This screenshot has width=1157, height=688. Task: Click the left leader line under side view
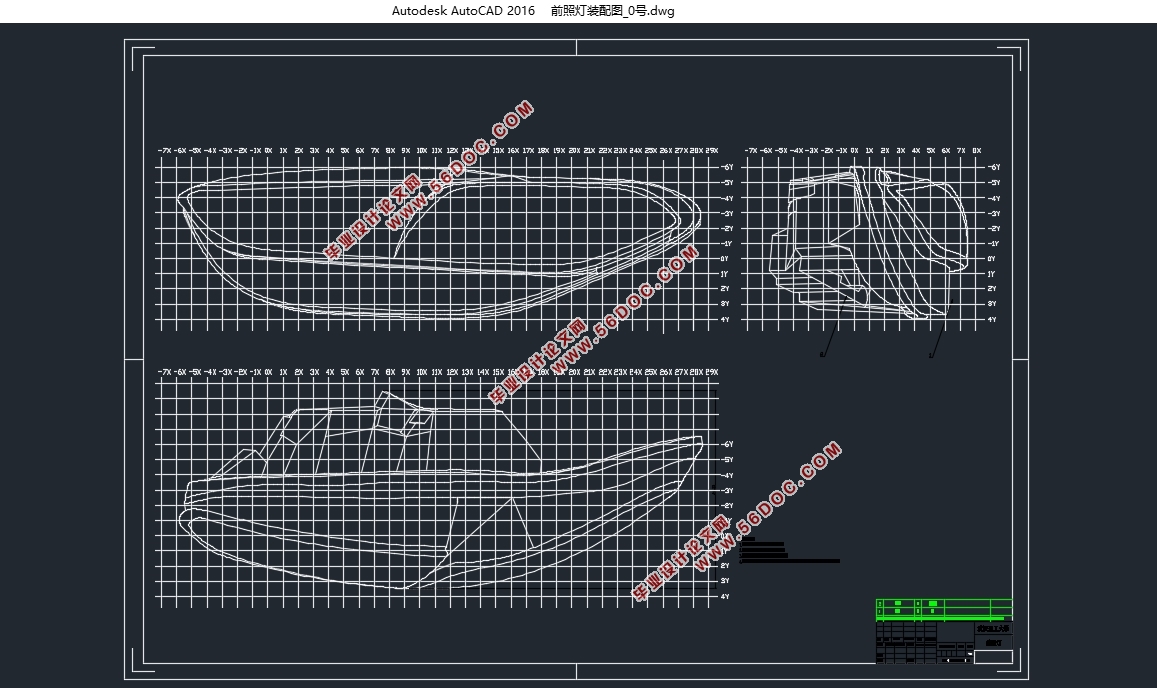coord(830,338)
